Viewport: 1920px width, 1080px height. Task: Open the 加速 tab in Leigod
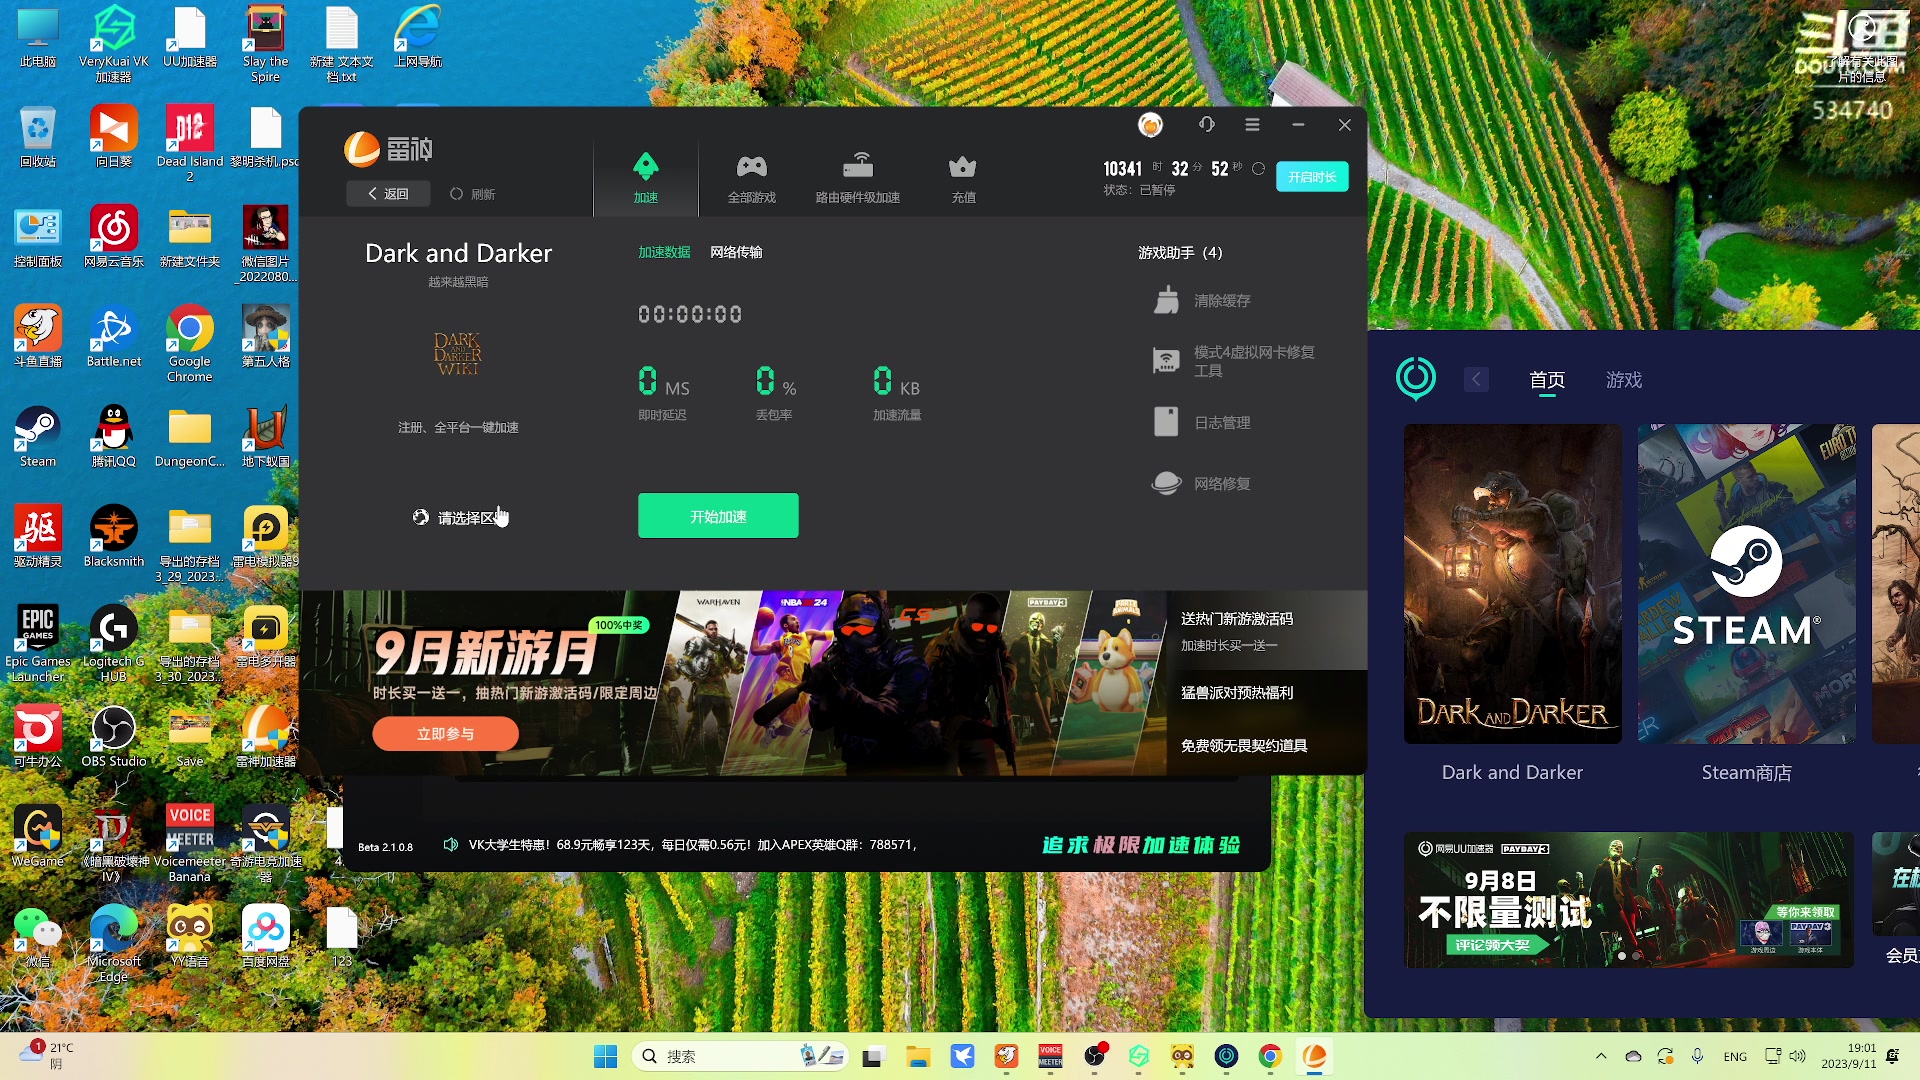click(x=646, y=177)
